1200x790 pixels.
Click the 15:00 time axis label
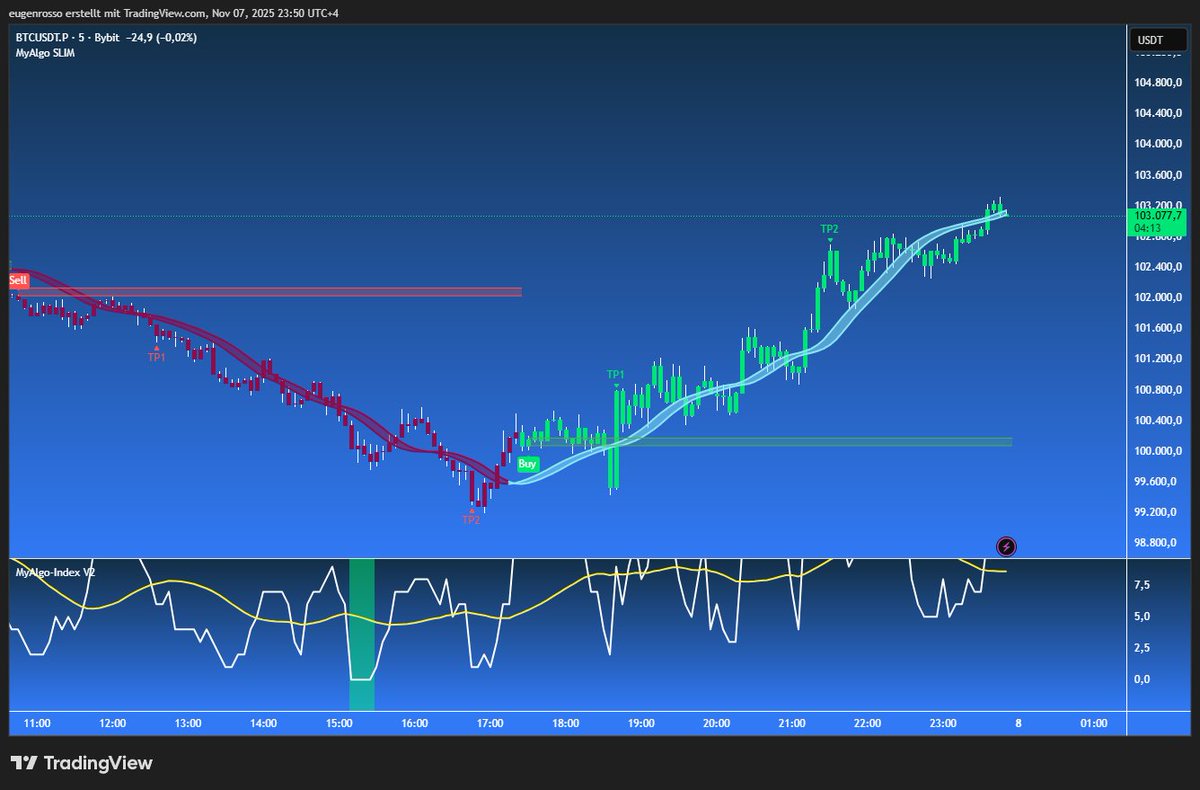click(339, 723)
